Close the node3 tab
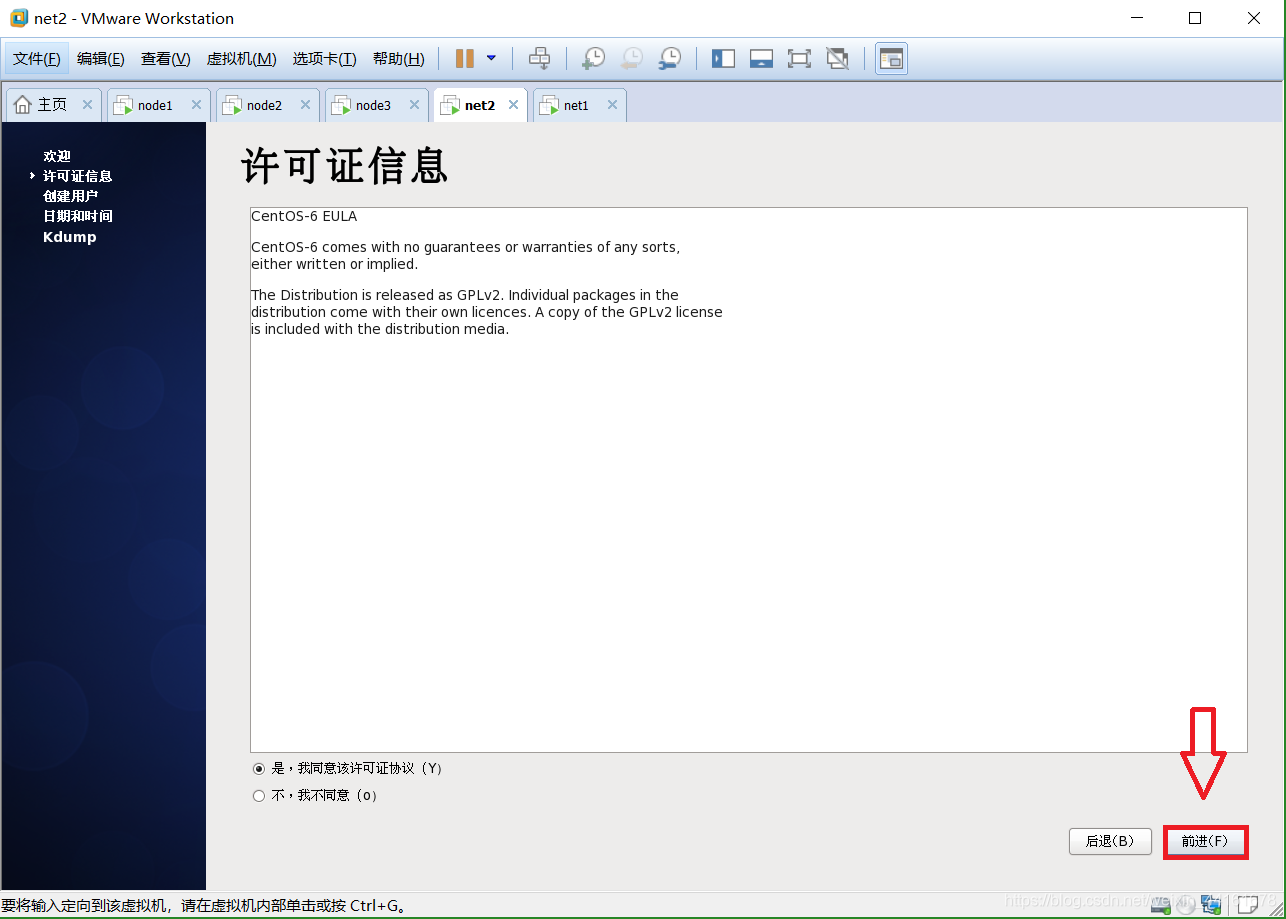Screen dimensions: 1286x919 414,105
